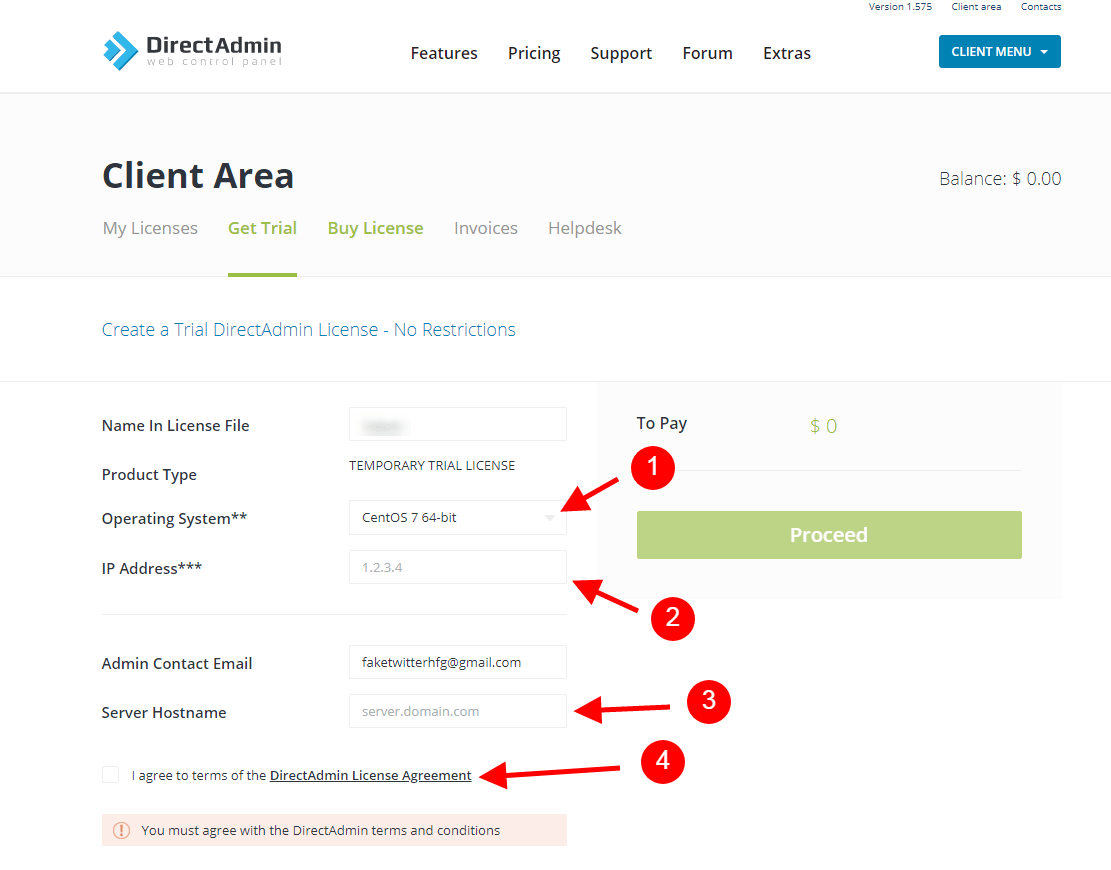Click the Server Hostname input field
Screen dimensions: 1111x870
click(x=458, y=711)
